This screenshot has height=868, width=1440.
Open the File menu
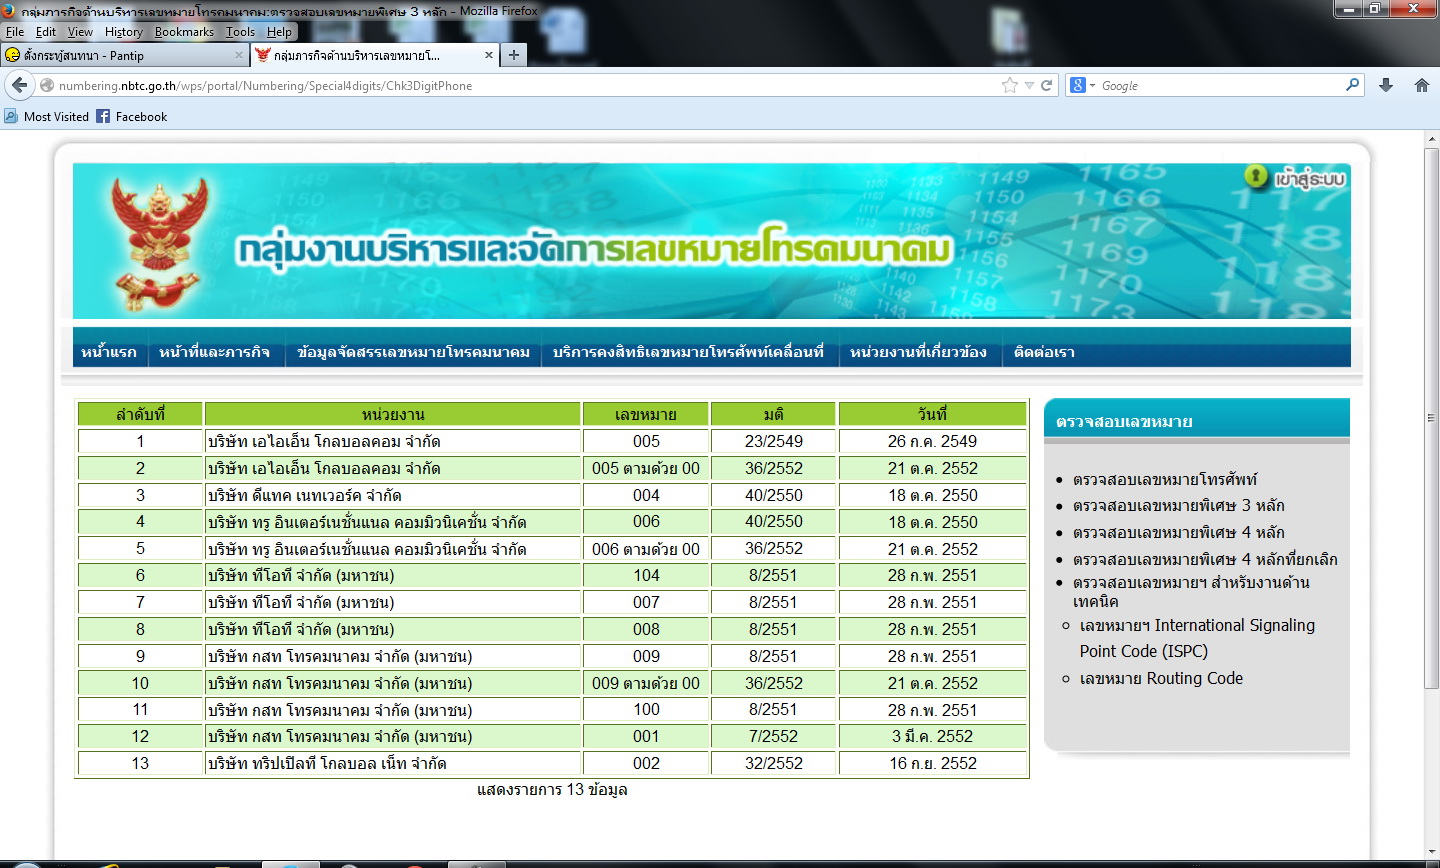click(x=15, y=32)
